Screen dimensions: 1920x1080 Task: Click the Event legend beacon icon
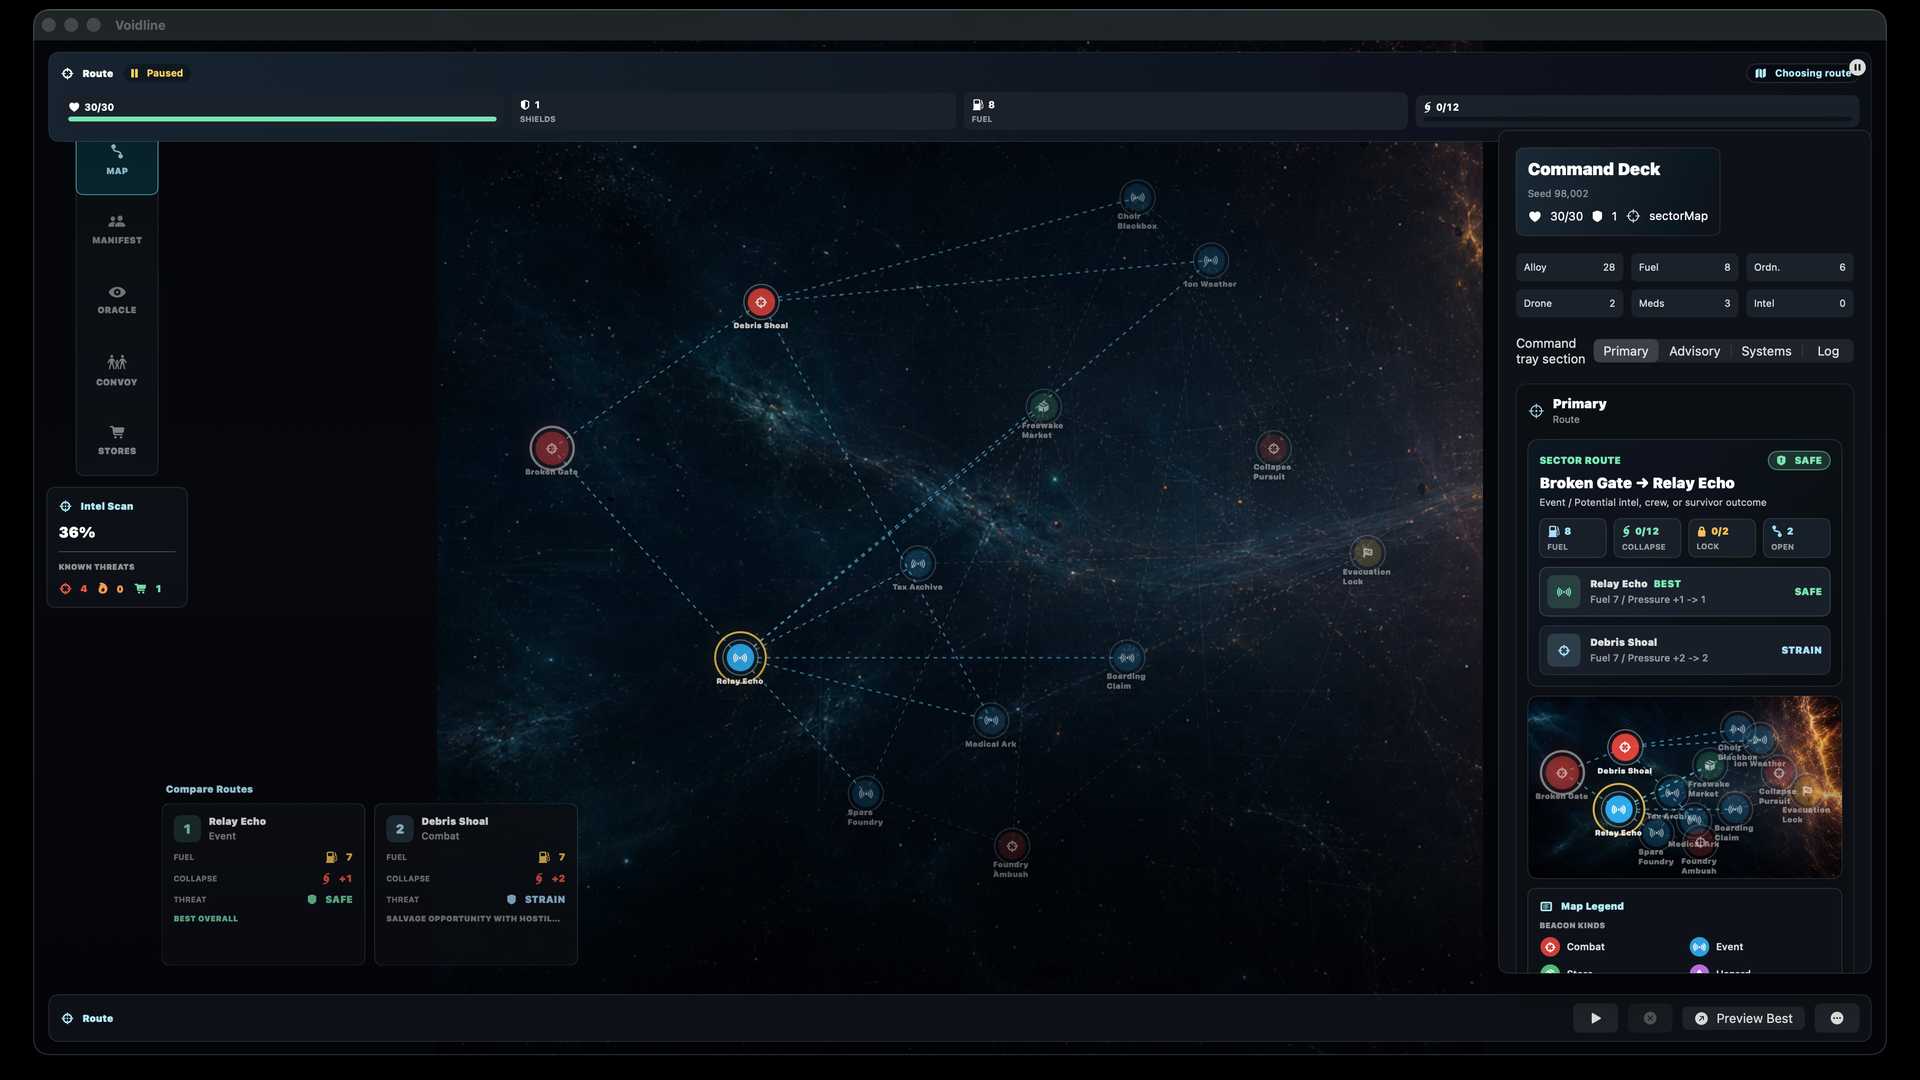1699,947
